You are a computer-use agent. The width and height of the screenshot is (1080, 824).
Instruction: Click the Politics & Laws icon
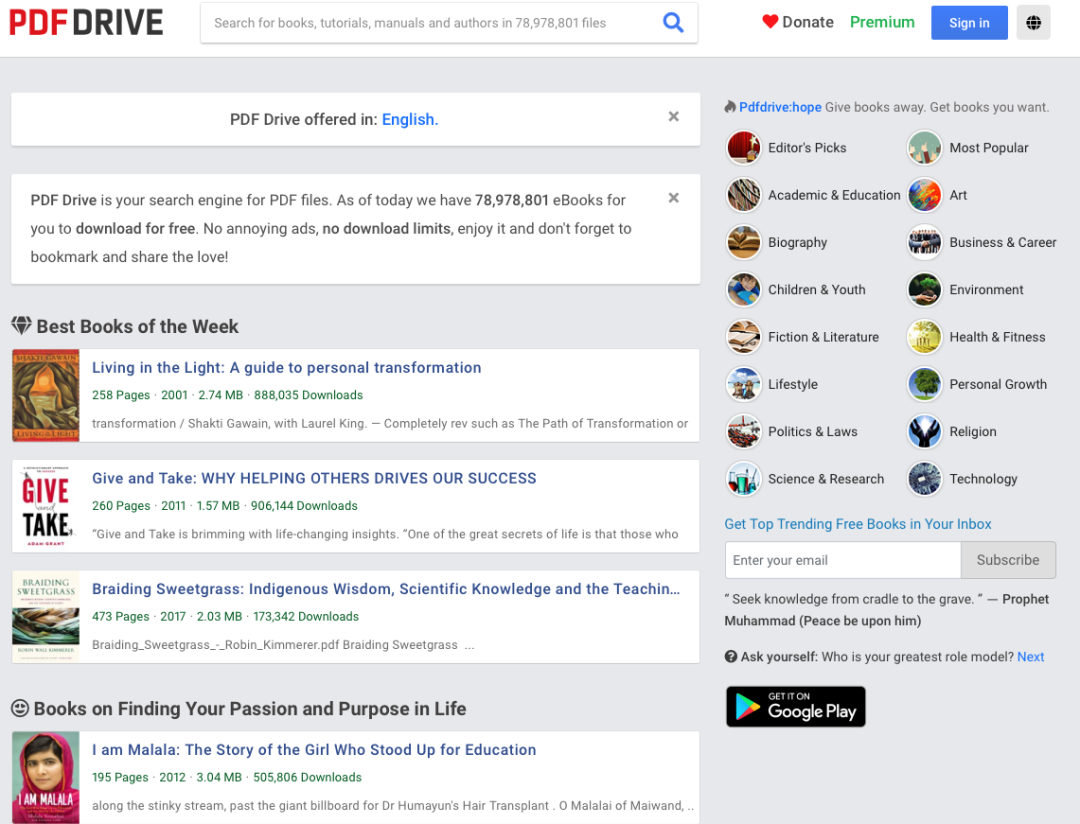click(x=744, y=431)
